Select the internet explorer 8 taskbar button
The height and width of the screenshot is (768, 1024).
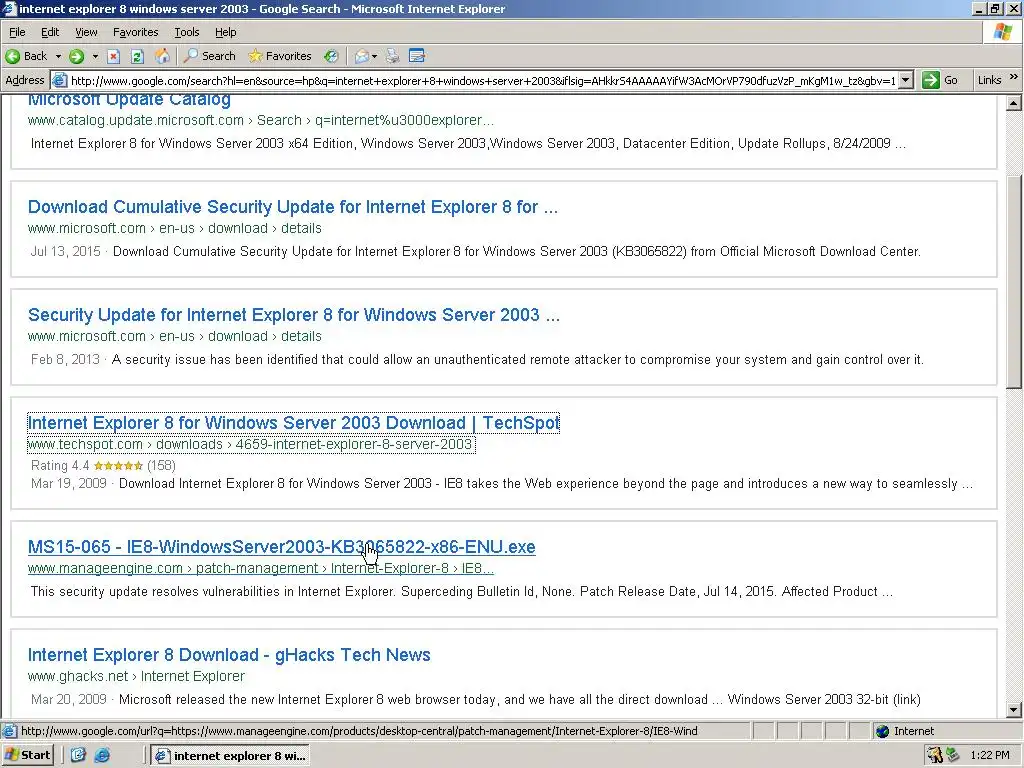point(231,756)
